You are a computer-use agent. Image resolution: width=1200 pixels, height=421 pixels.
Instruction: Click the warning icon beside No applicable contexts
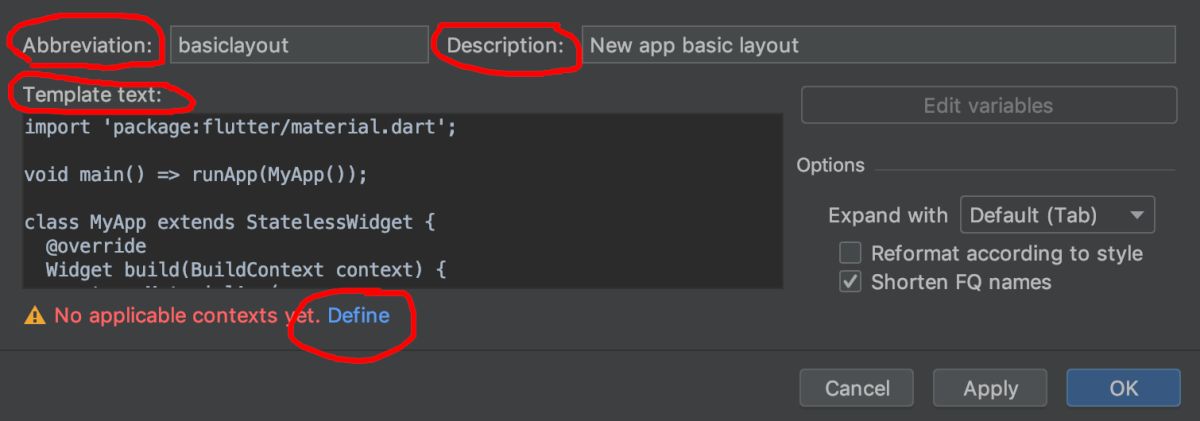(35, 316)
